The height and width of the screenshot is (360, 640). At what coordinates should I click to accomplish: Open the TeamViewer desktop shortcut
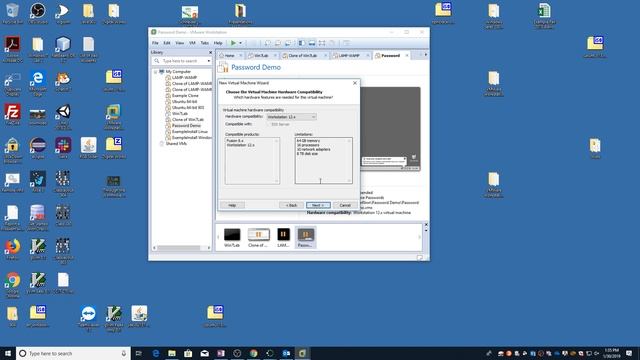point(88,318)
